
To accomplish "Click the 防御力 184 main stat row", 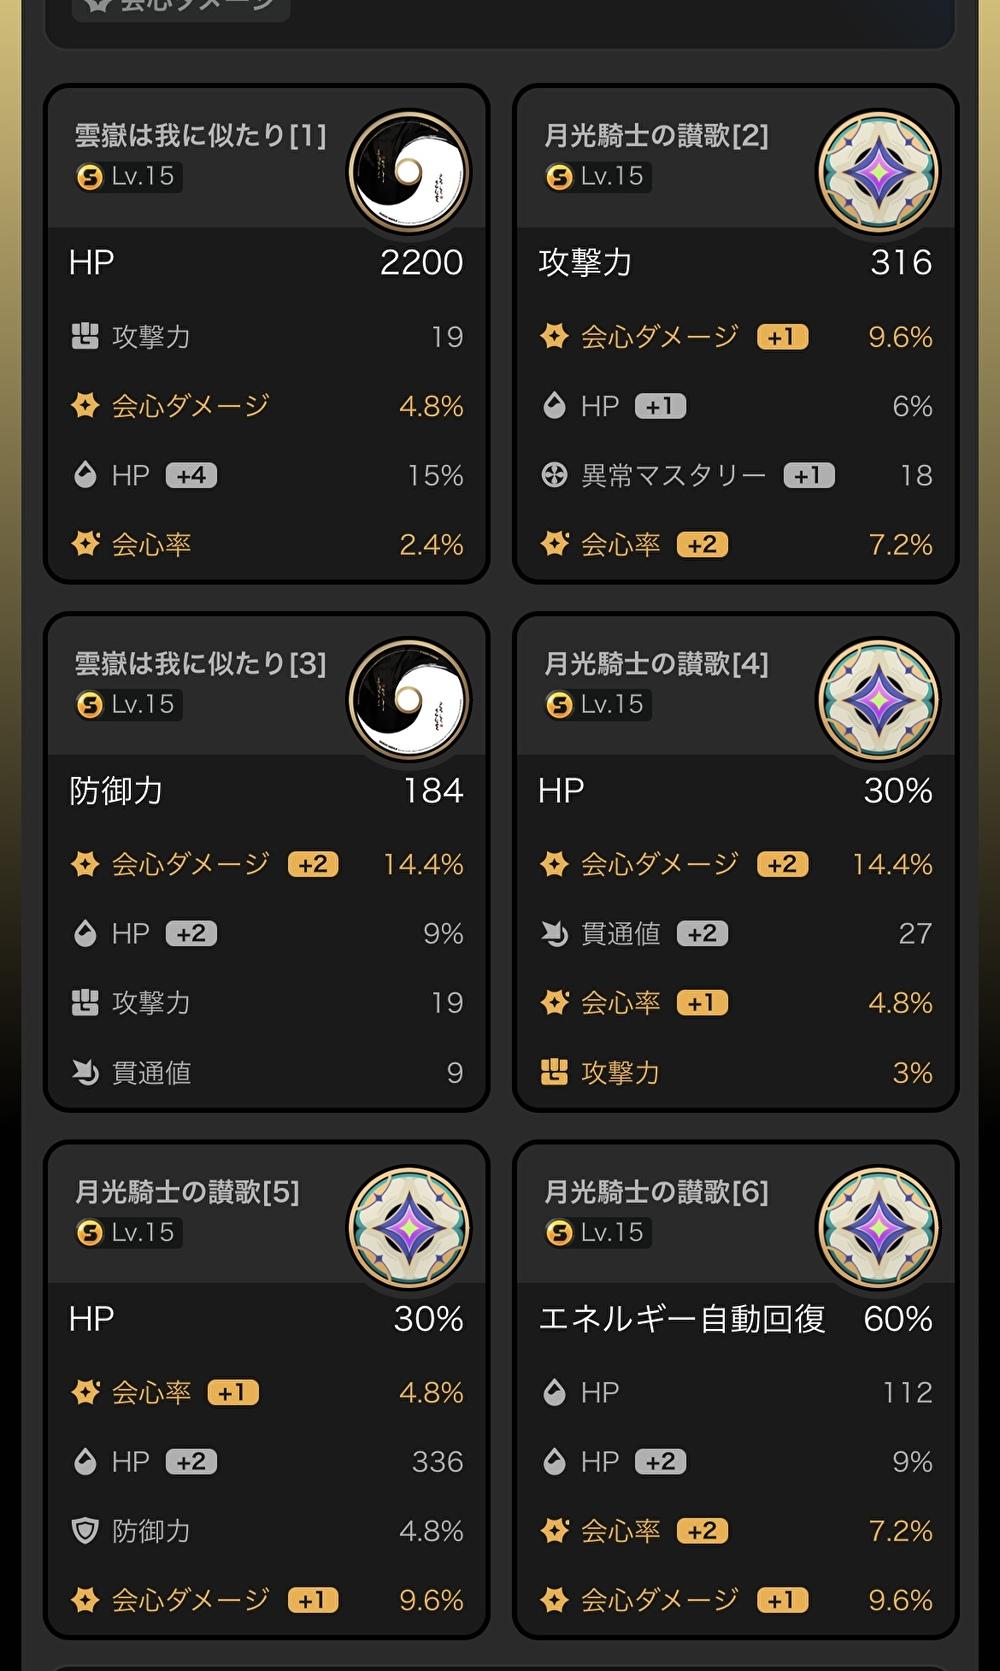I will 266,790.
